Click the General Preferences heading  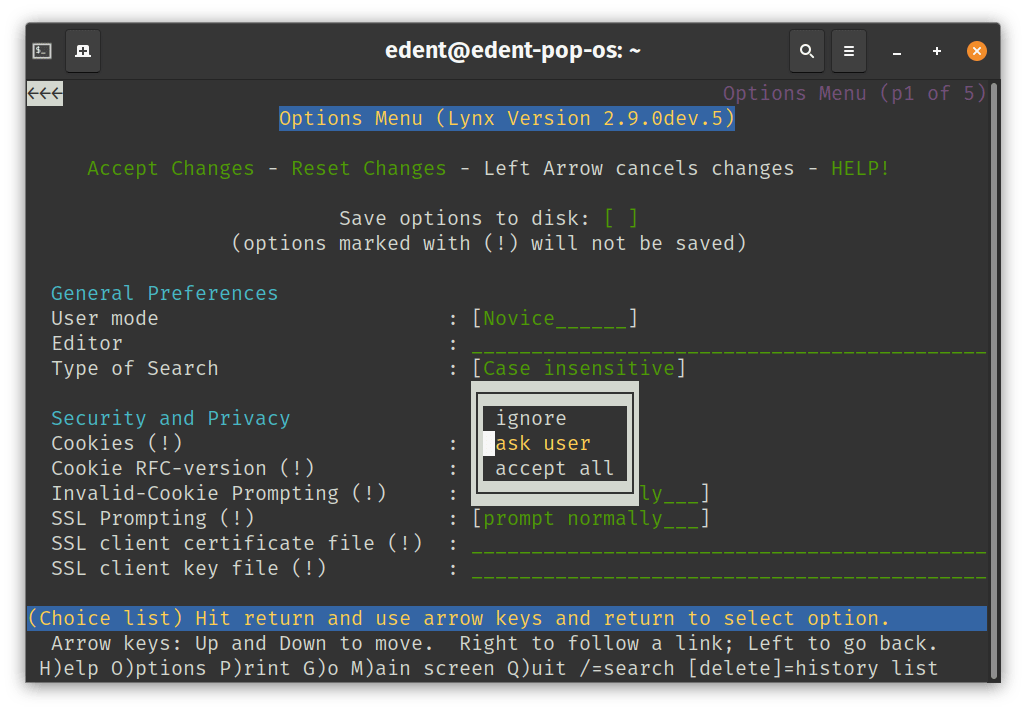click(x=164, y=293)
